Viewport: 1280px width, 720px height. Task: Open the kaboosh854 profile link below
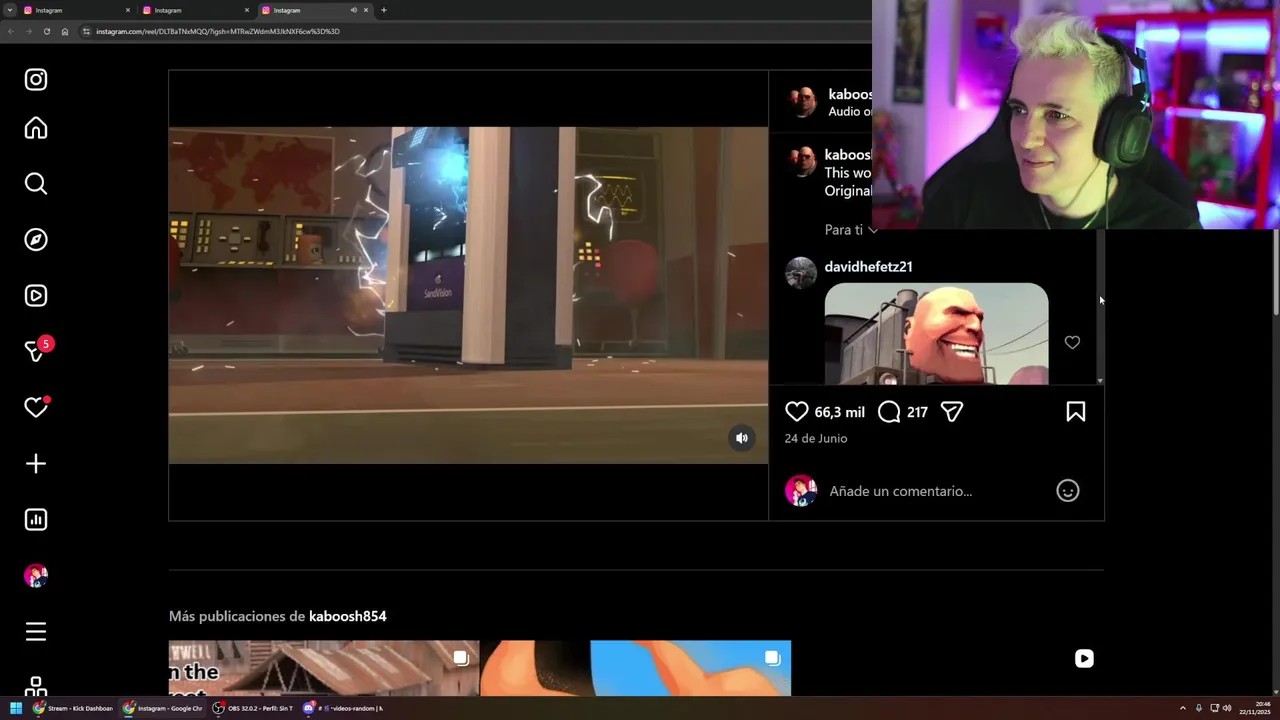click(348, 616)
